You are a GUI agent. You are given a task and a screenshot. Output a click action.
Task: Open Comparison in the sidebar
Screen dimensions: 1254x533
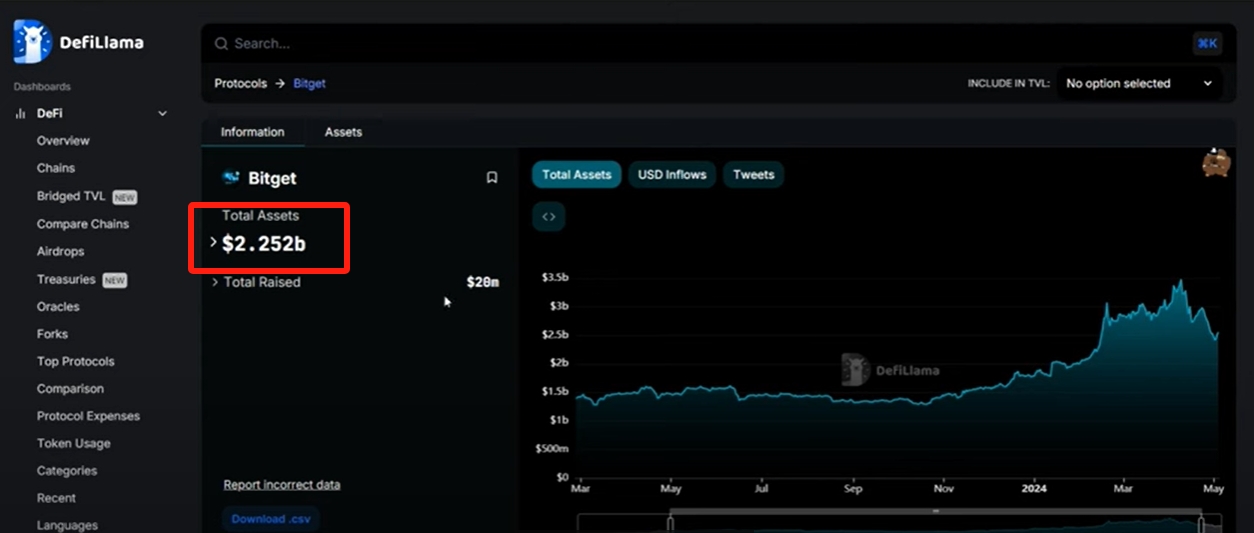[70, 389]
